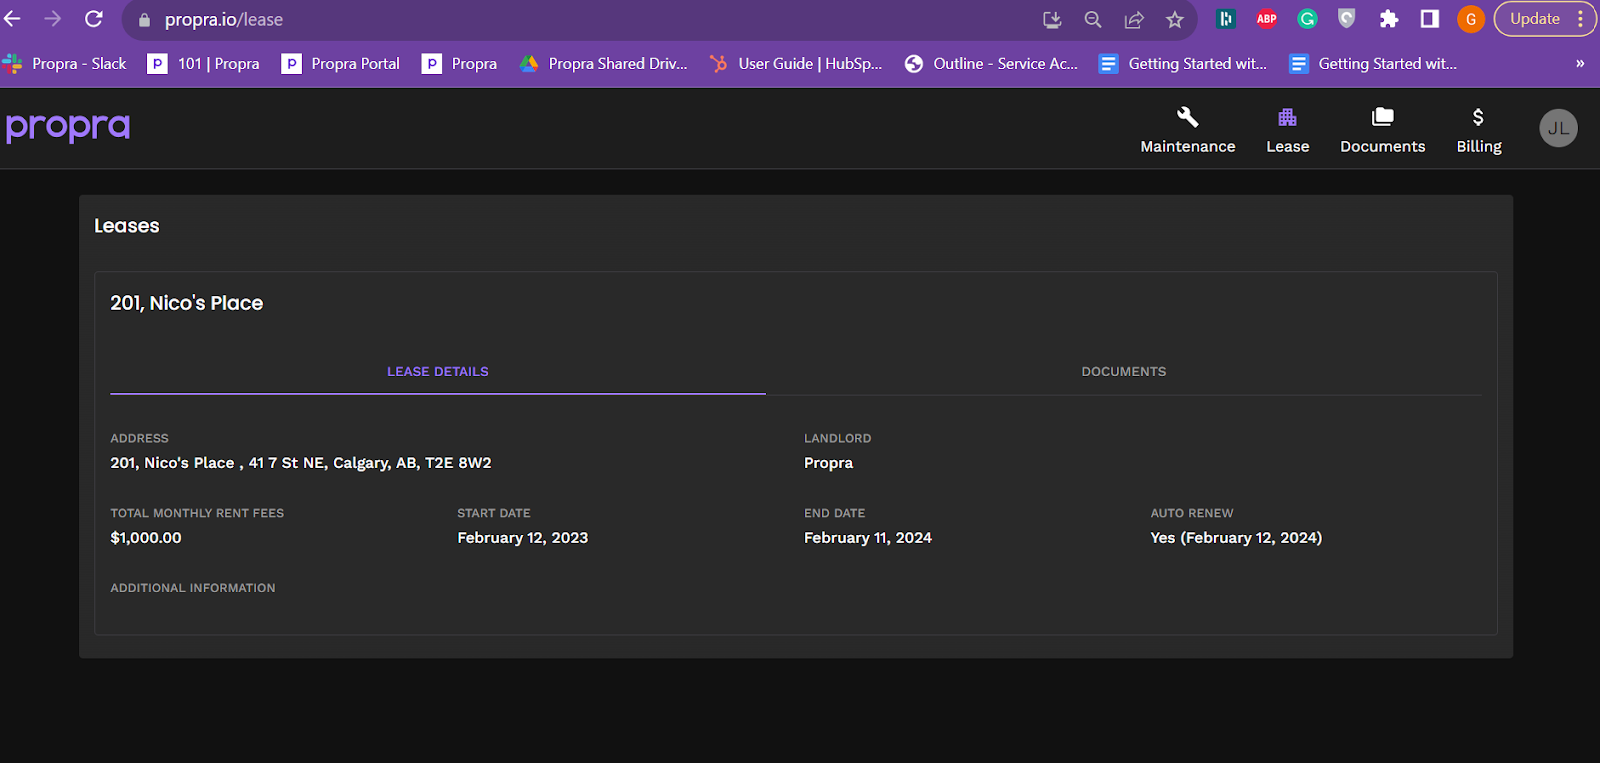The height and width of the screenshot is (763, 1600).
Task: Open Propra - Slack bookmark
Action: click(x=65, y=63)
